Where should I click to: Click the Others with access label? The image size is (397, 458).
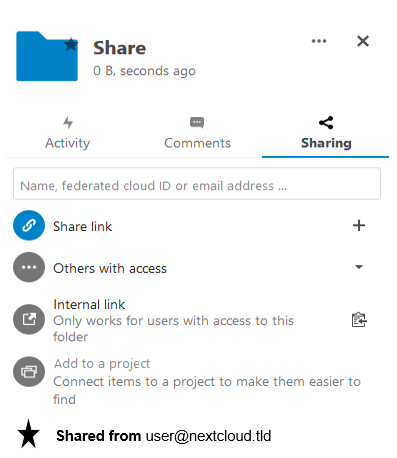point(110,268)
